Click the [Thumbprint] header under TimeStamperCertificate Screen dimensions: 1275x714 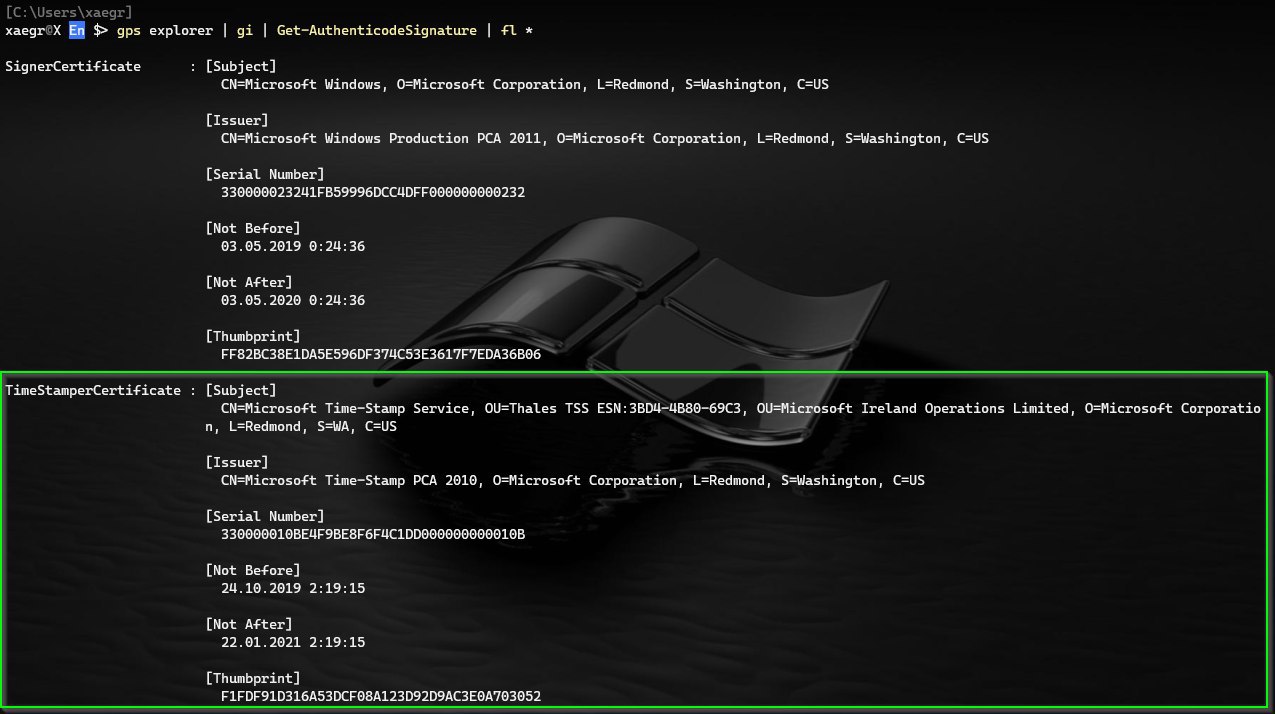(x=253, y=678)
